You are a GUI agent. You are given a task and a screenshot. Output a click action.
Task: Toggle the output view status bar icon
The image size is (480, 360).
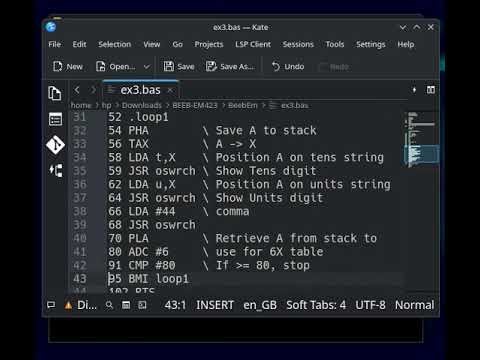(x=51, y=305)
